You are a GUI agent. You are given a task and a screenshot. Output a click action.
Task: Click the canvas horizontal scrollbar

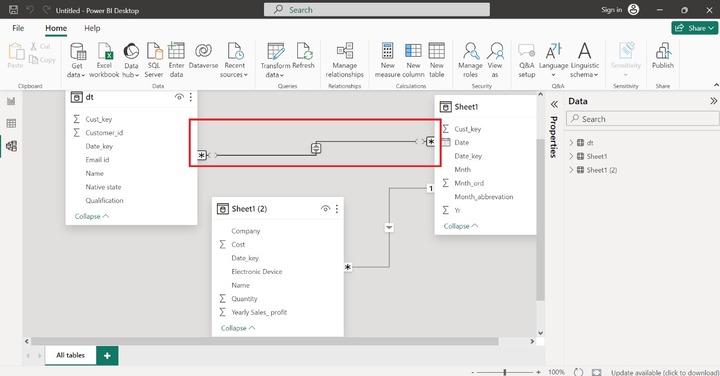pyautogui.click(x=264, y=341)
